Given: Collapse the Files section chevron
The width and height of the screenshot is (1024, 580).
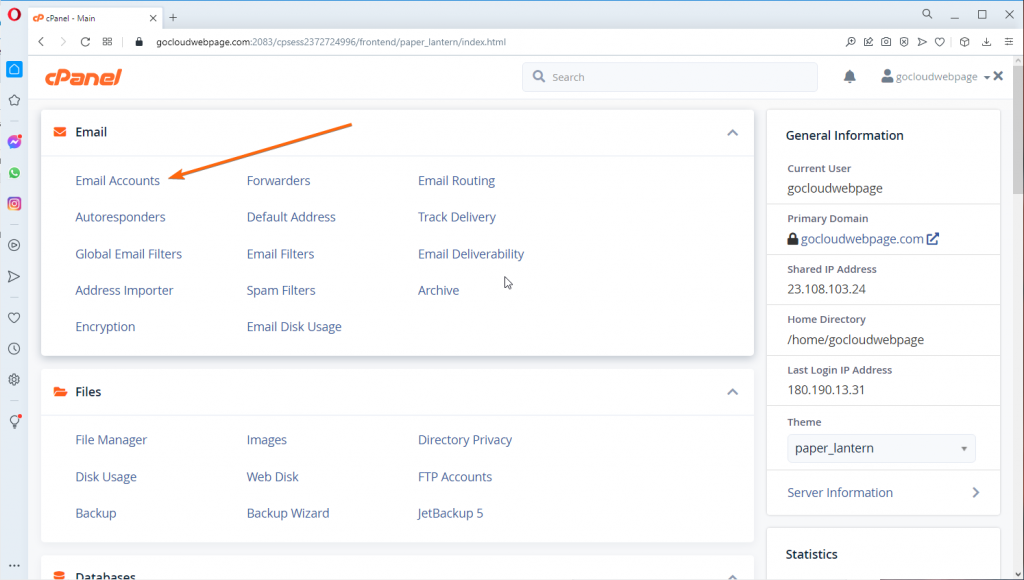Looking at the screenshot, I should click(x=733, y=391).
